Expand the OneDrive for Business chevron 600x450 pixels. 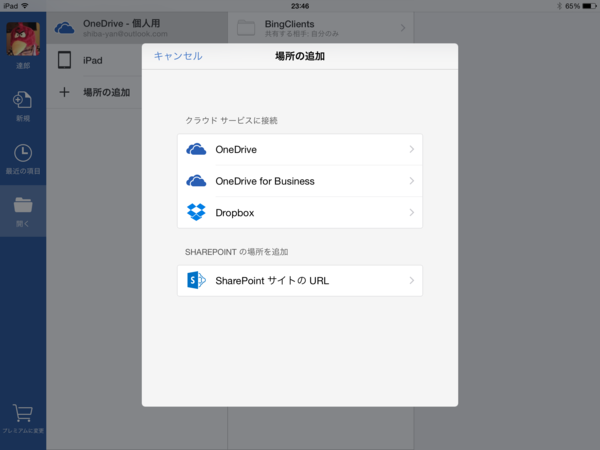pos(412,181)
